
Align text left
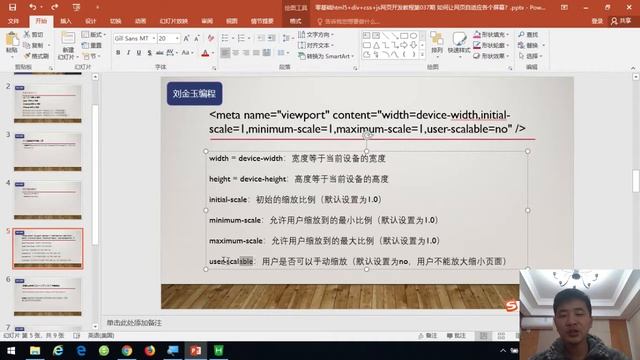click(x=225, y=53)
